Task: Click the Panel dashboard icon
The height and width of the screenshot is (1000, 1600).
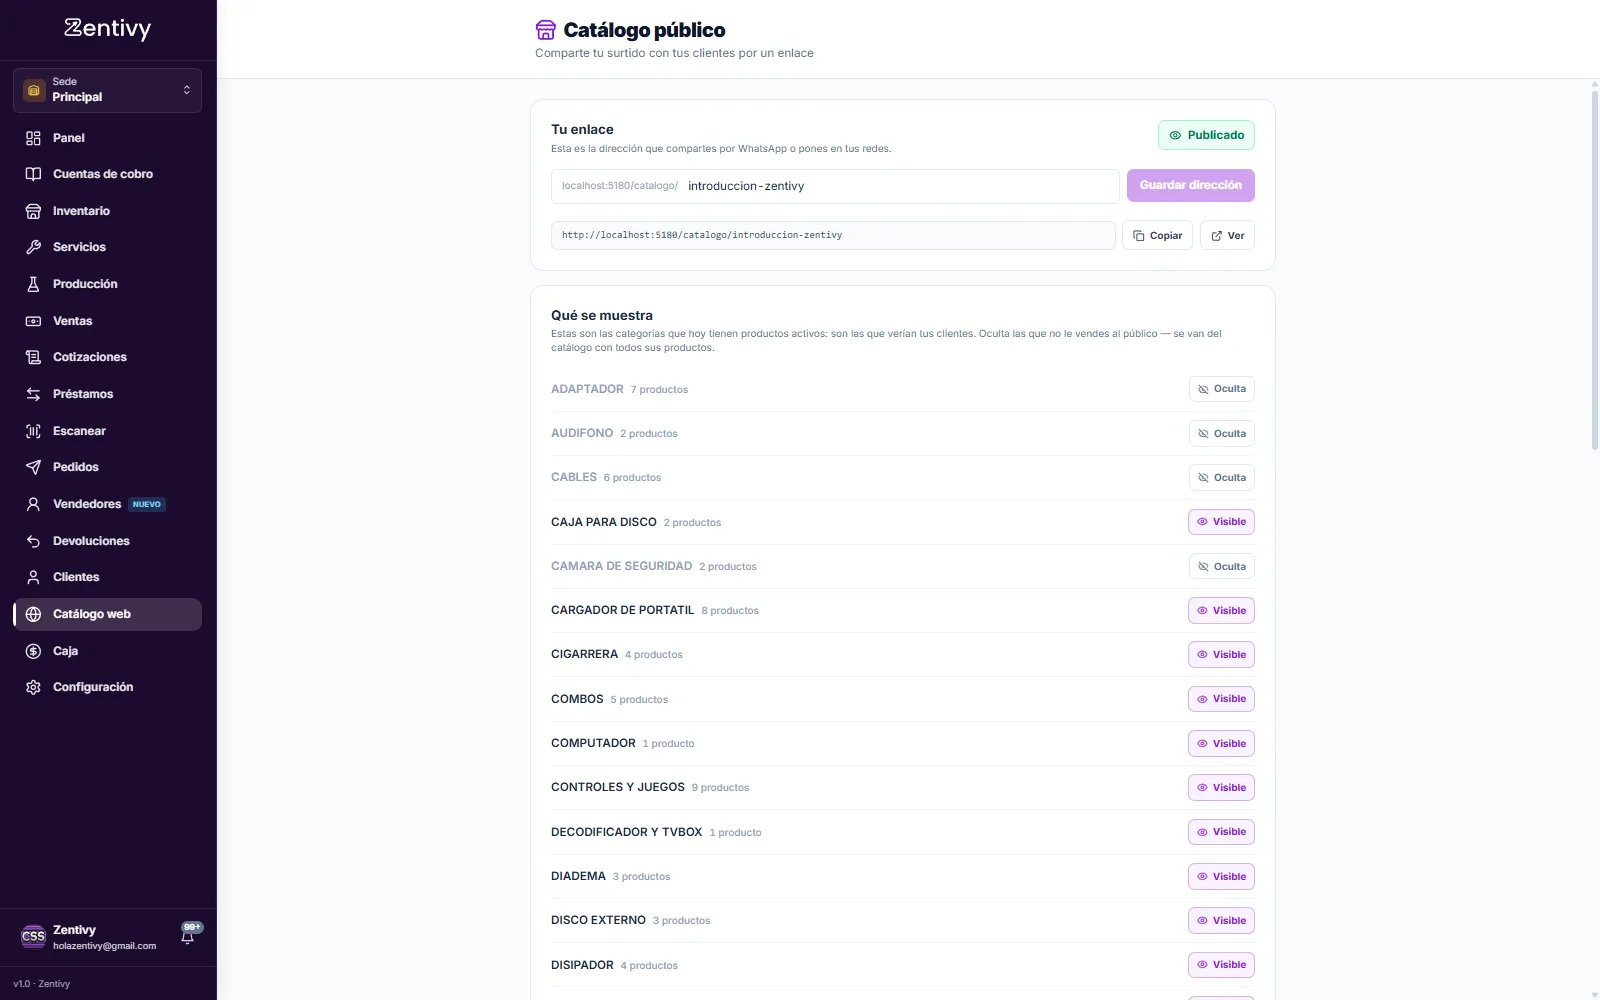Action: [x=33, y=138]
